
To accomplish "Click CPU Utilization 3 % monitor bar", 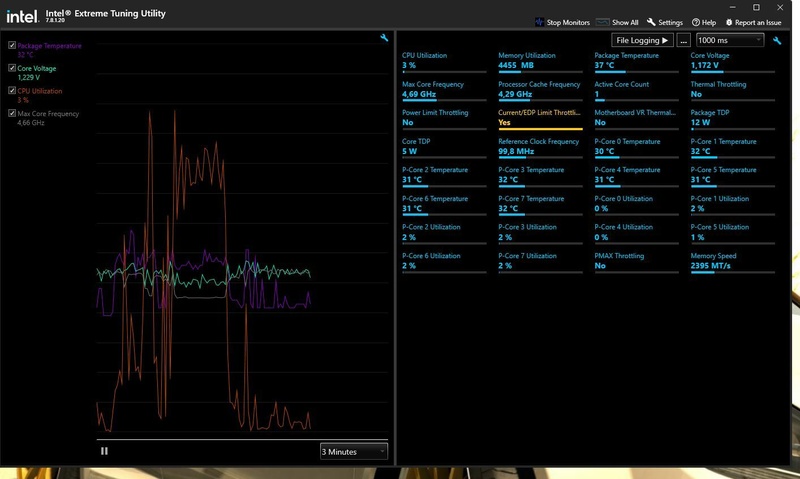I will pyautogui.click(x=444, y=72).
